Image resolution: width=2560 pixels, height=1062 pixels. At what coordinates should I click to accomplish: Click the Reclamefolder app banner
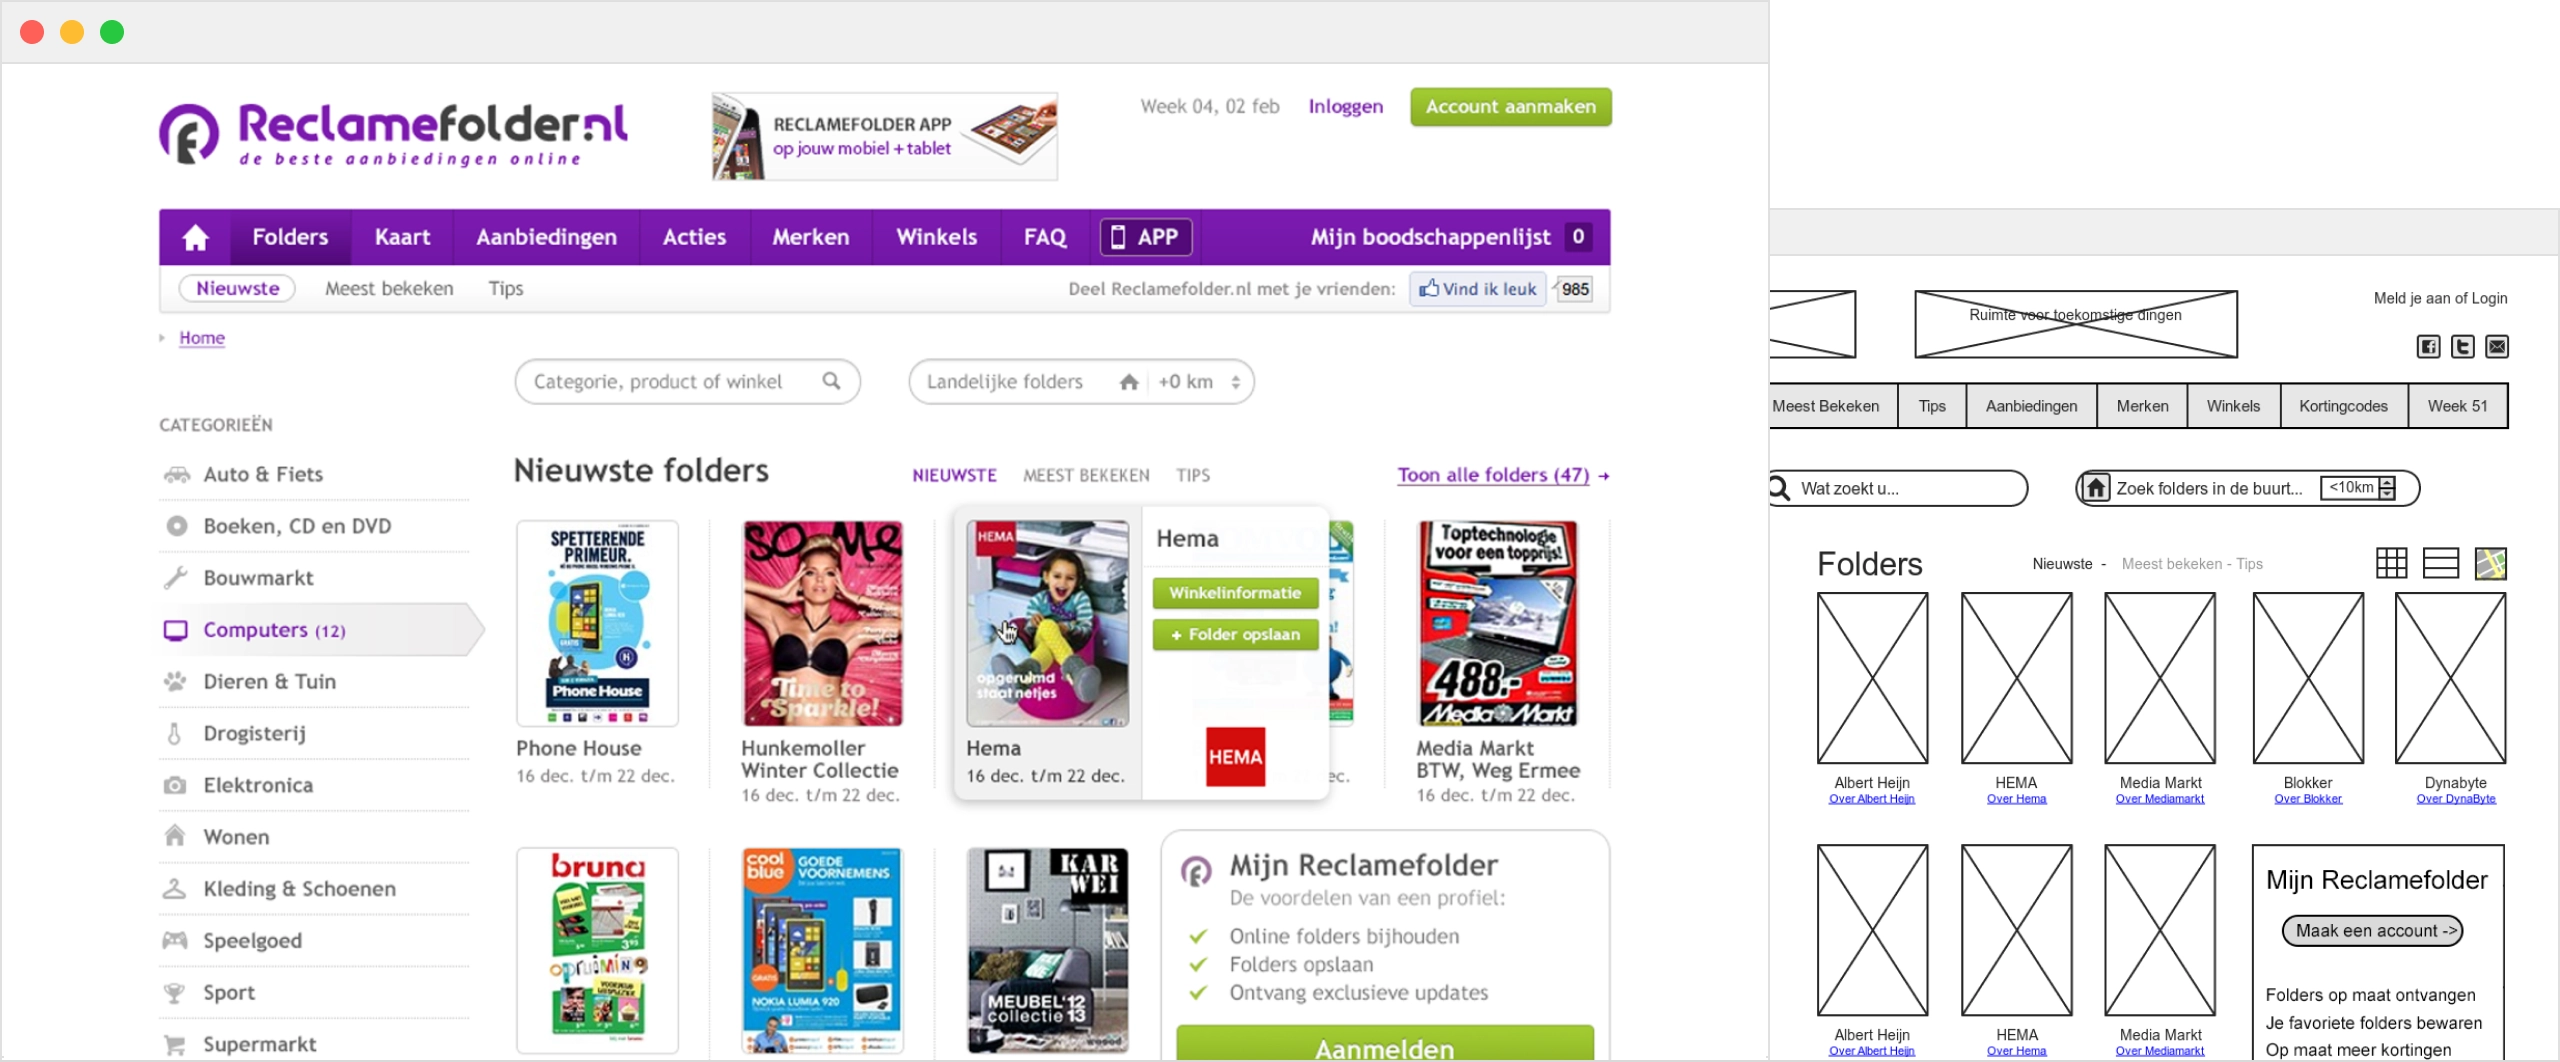click(885, 137)
